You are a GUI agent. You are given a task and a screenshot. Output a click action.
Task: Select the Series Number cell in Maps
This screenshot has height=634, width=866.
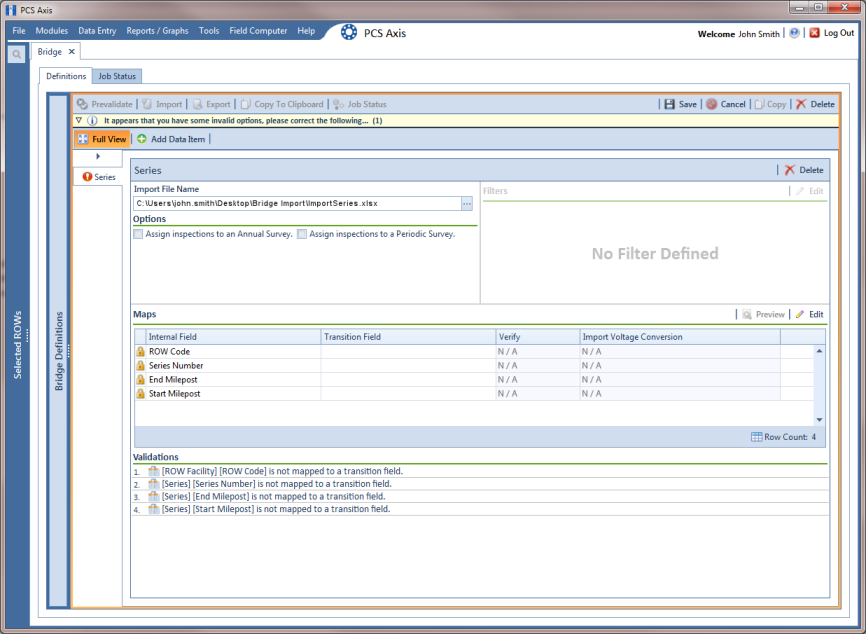click(233, 366)
